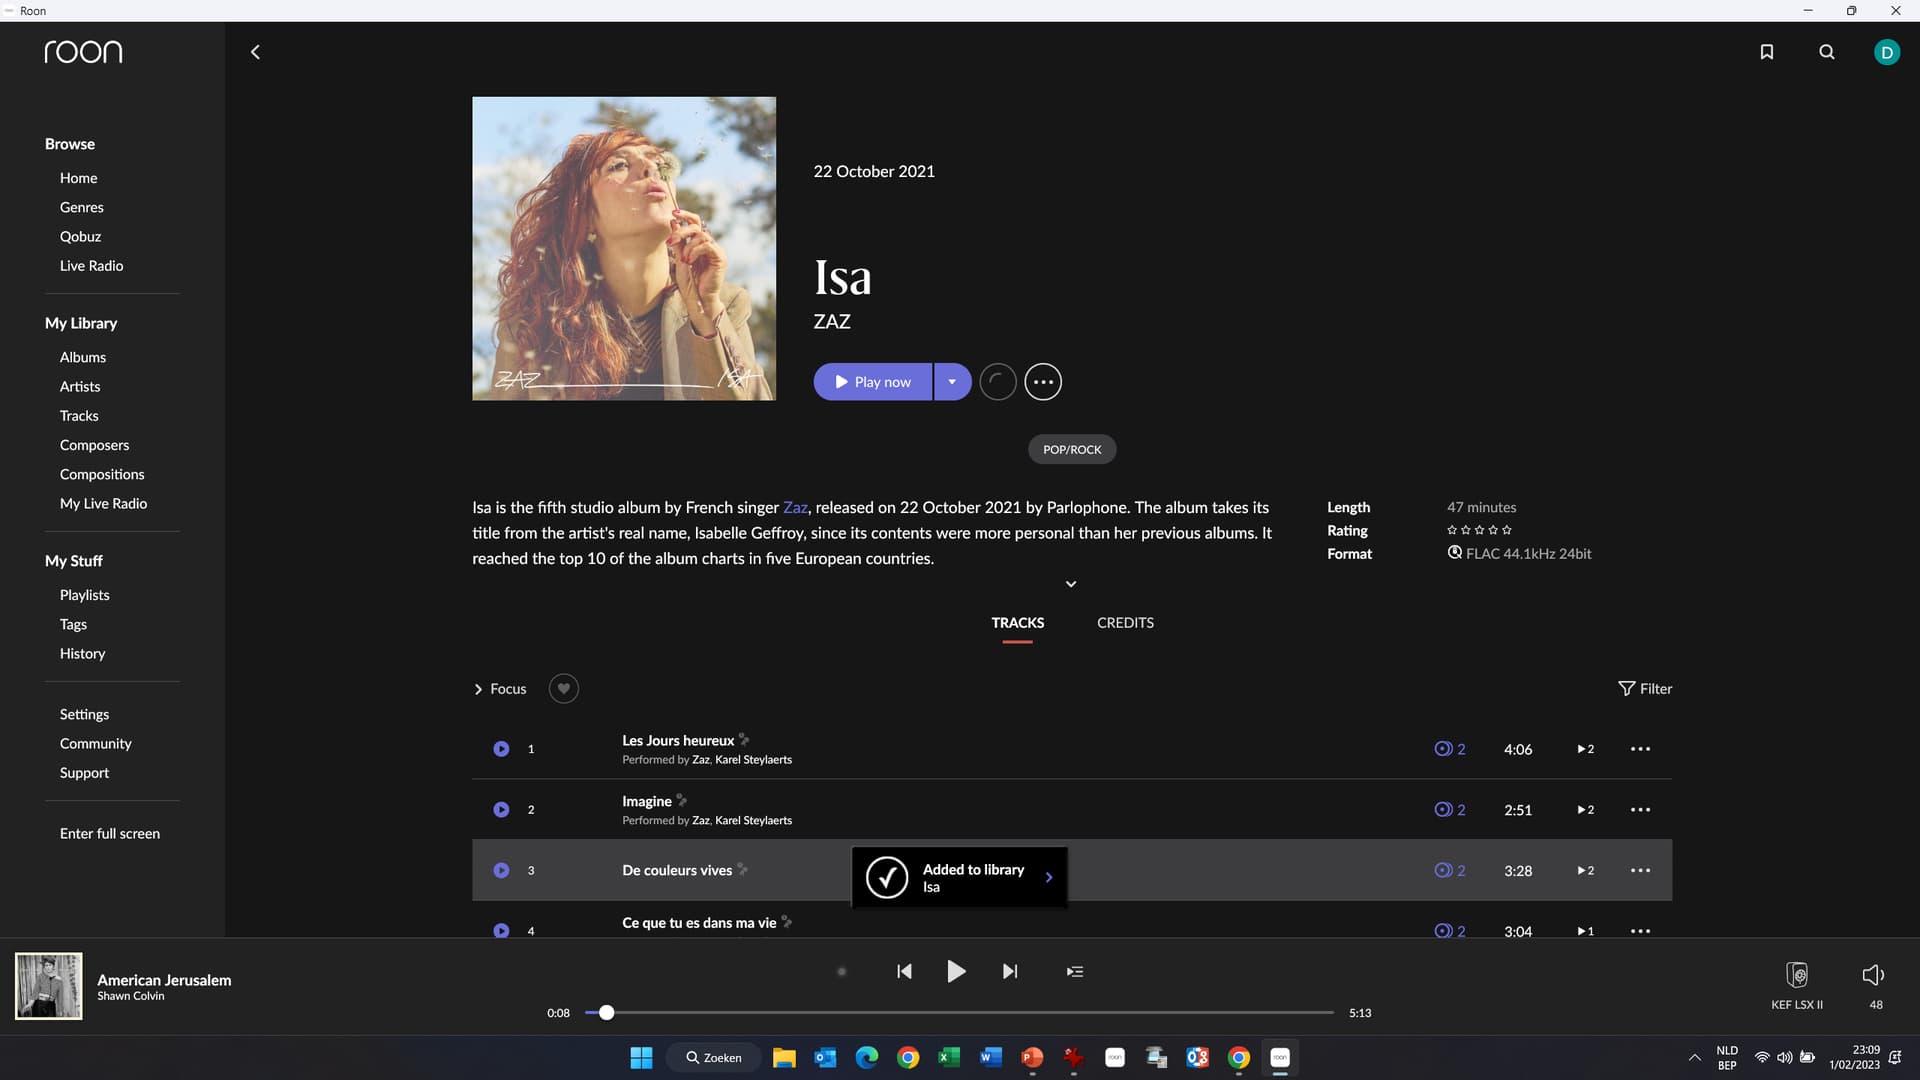Open the Added to library notification arrow
The width and height of the screenshot is (1920, 1080).
[x=1049, y=878]
